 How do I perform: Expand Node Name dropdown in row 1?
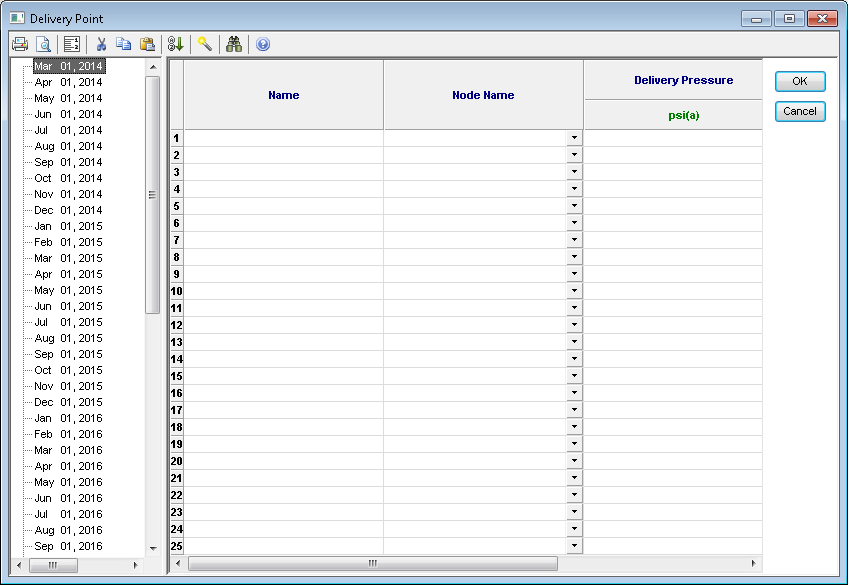(x=574, y=138)
